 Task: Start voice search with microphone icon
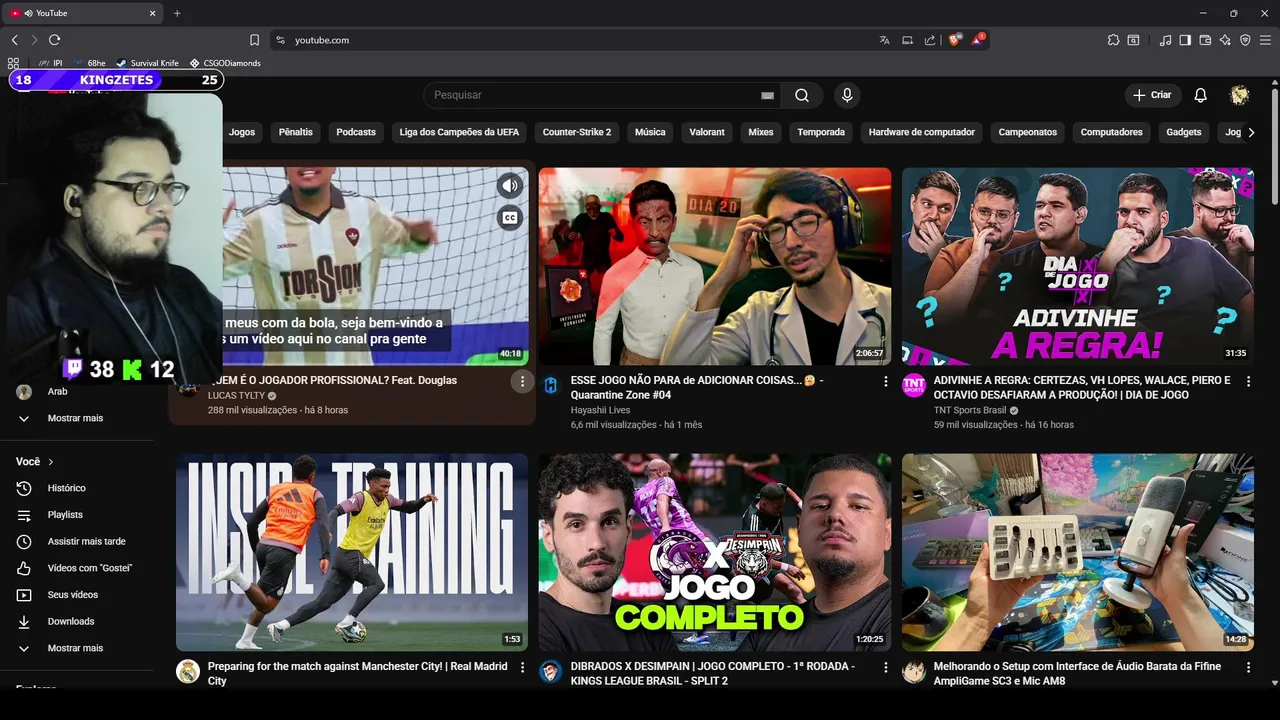pos(847,95)
